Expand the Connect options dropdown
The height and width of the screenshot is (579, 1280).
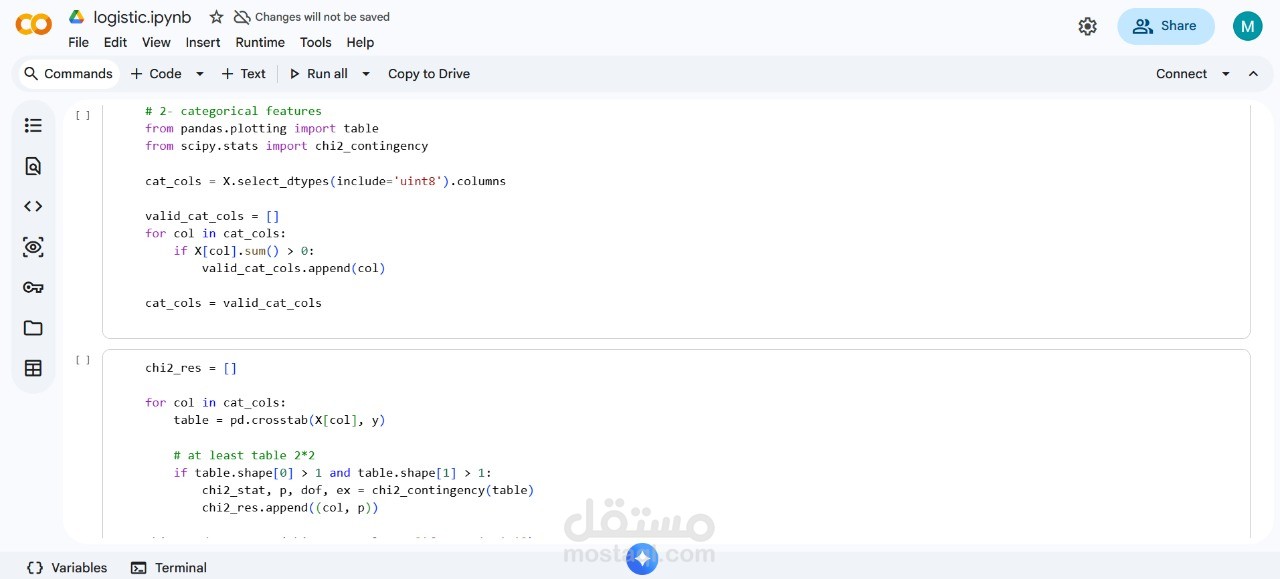[1225, 74]
